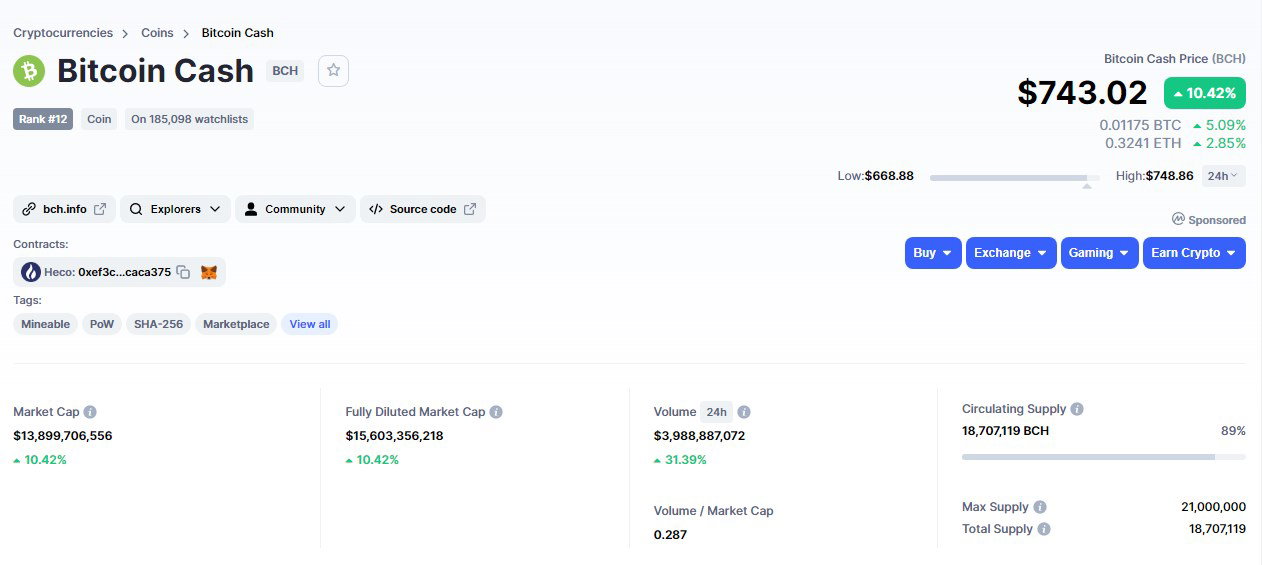1262x565 pixels.
Task: Click the 89% circulating supply percentage
Action: click(x=1233, y=431)
